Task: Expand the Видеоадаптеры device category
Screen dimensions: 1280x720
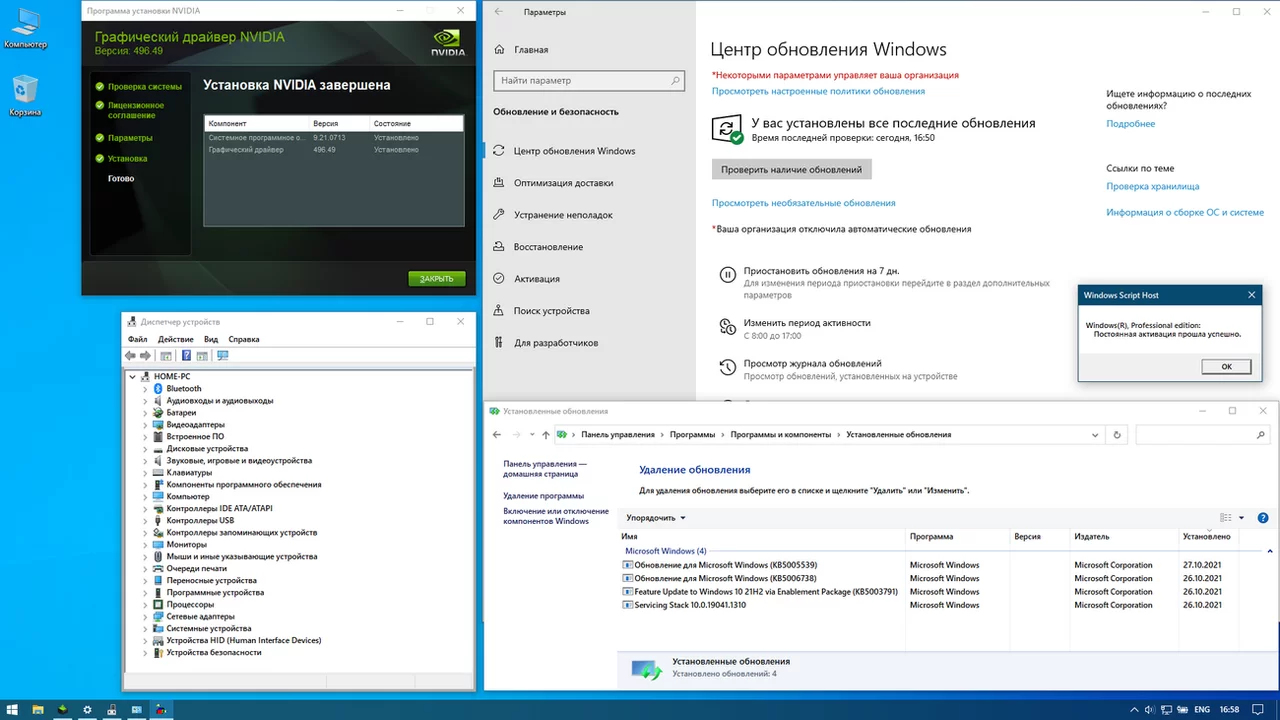Action: 145,424
